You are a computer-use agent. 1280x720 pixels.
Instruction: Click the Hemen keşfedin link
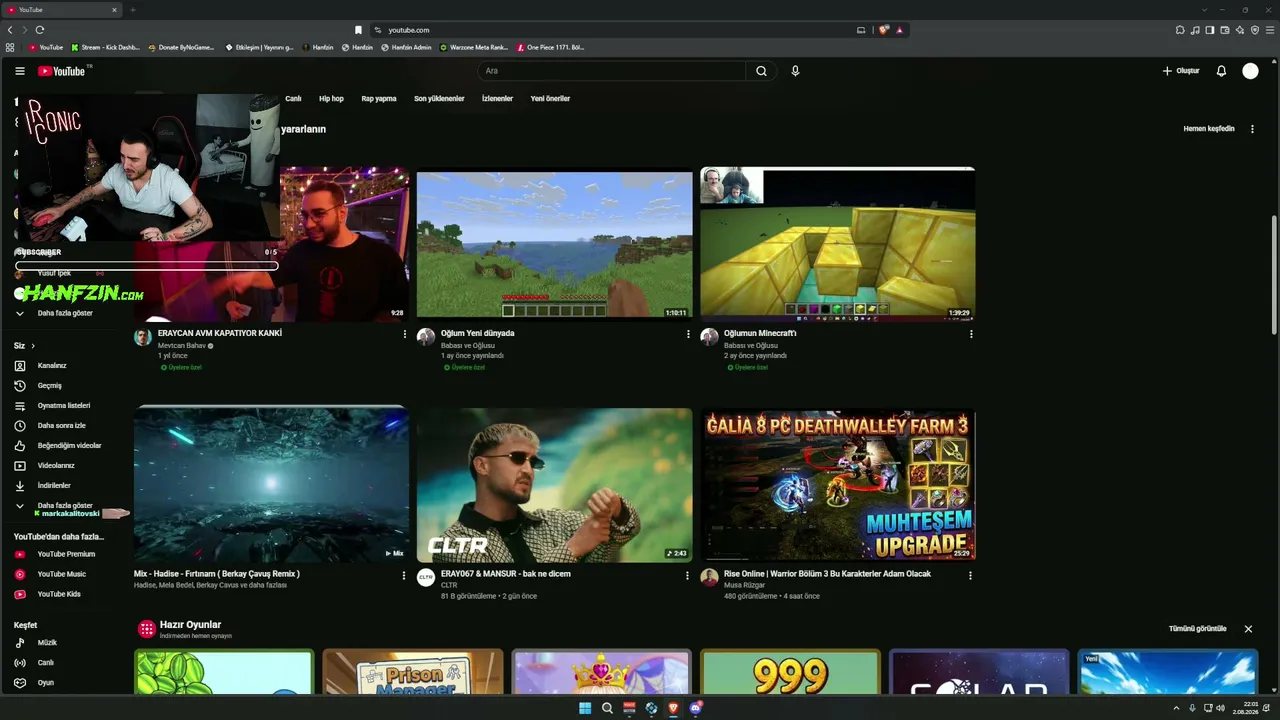point(1209,129)
